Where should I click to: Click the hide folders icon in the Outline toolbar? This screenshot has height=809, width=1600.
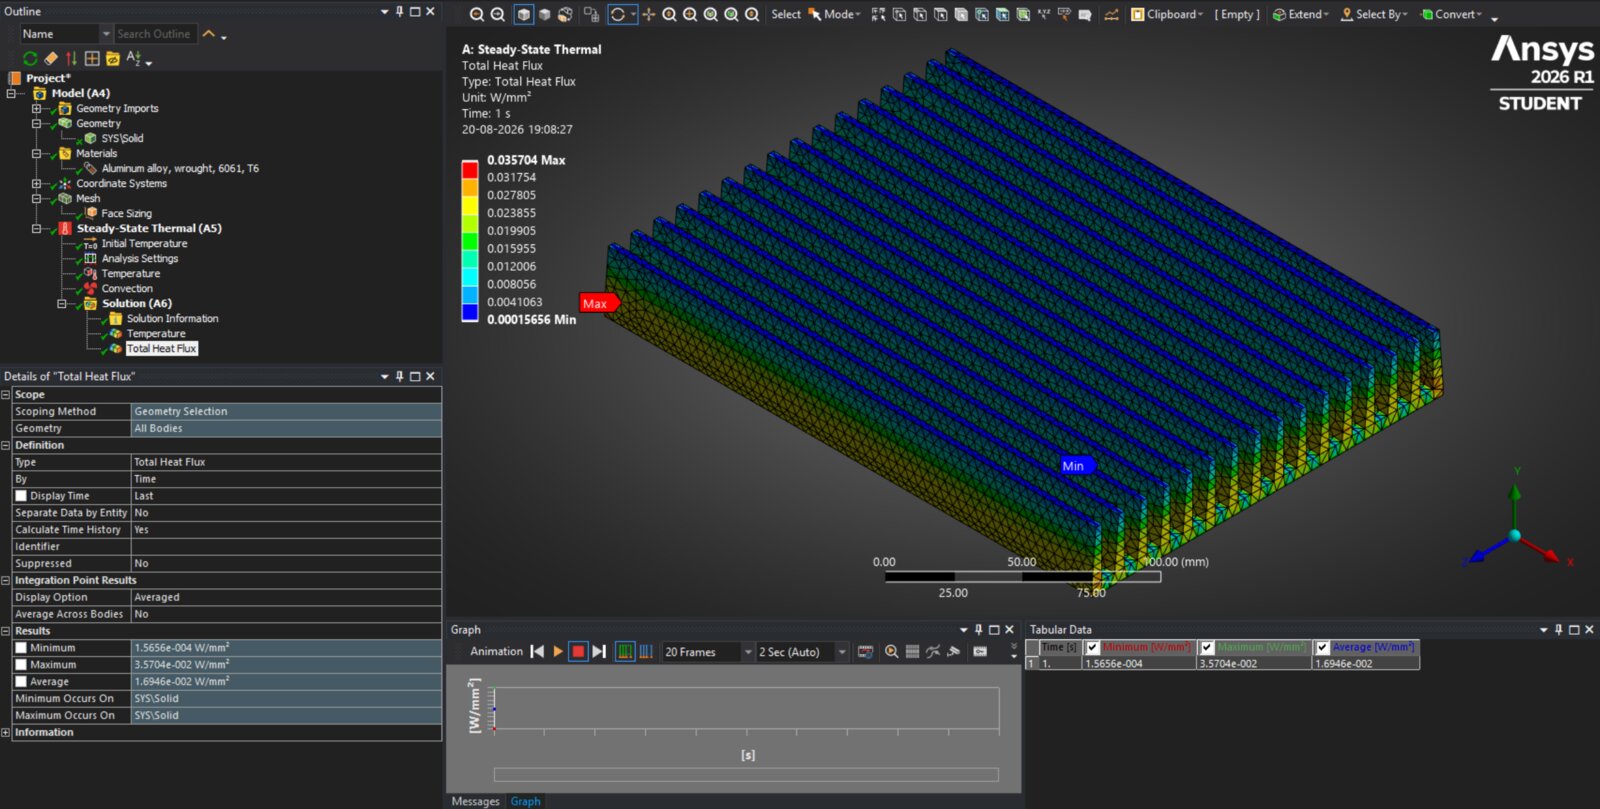pyautogui.click(x=113, y=59)
